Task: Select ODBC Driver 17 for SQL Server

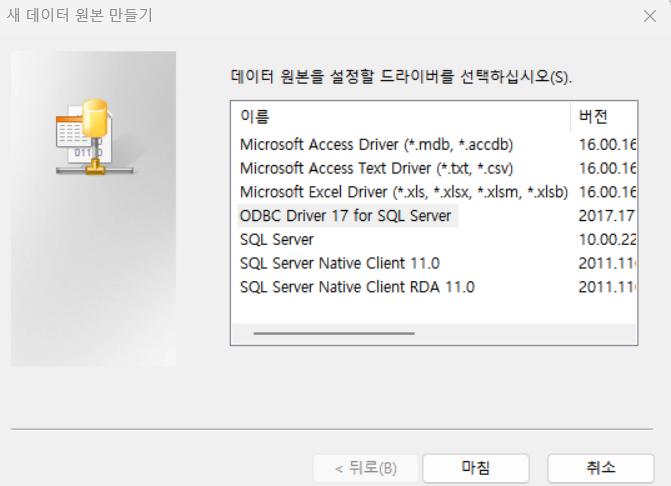Action: 346,216
